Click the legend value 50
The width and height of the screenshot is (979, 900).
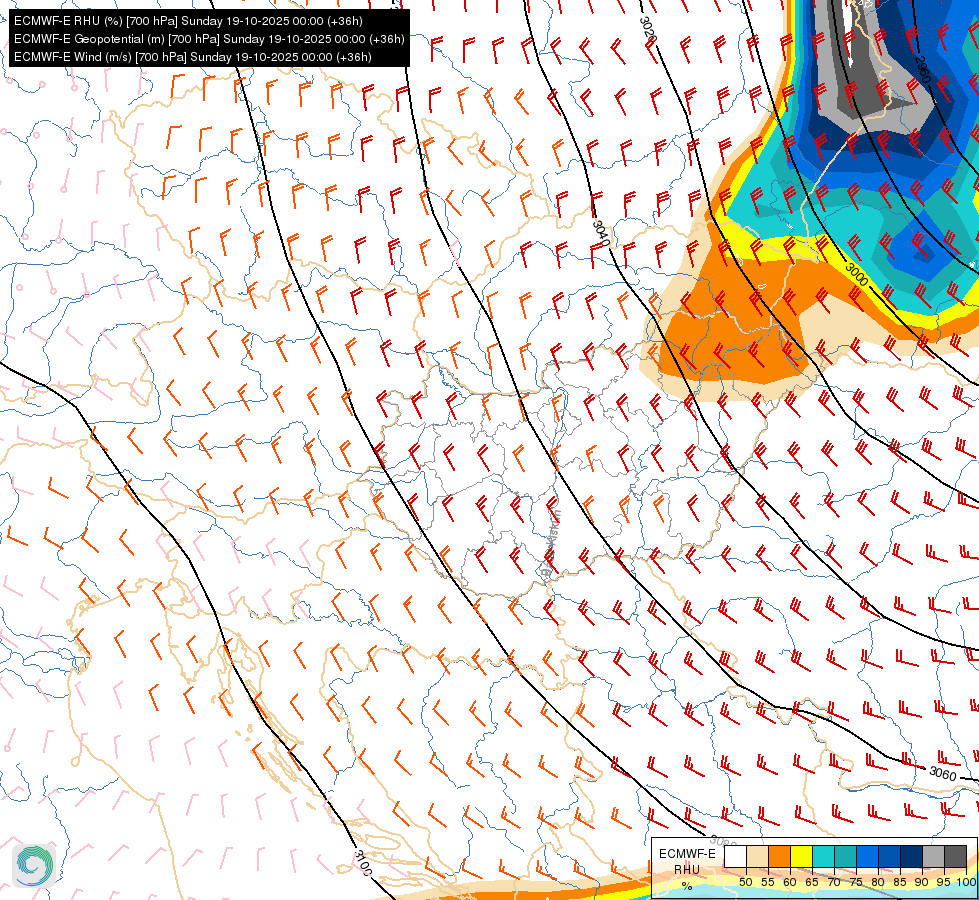[x=745, y=882]
